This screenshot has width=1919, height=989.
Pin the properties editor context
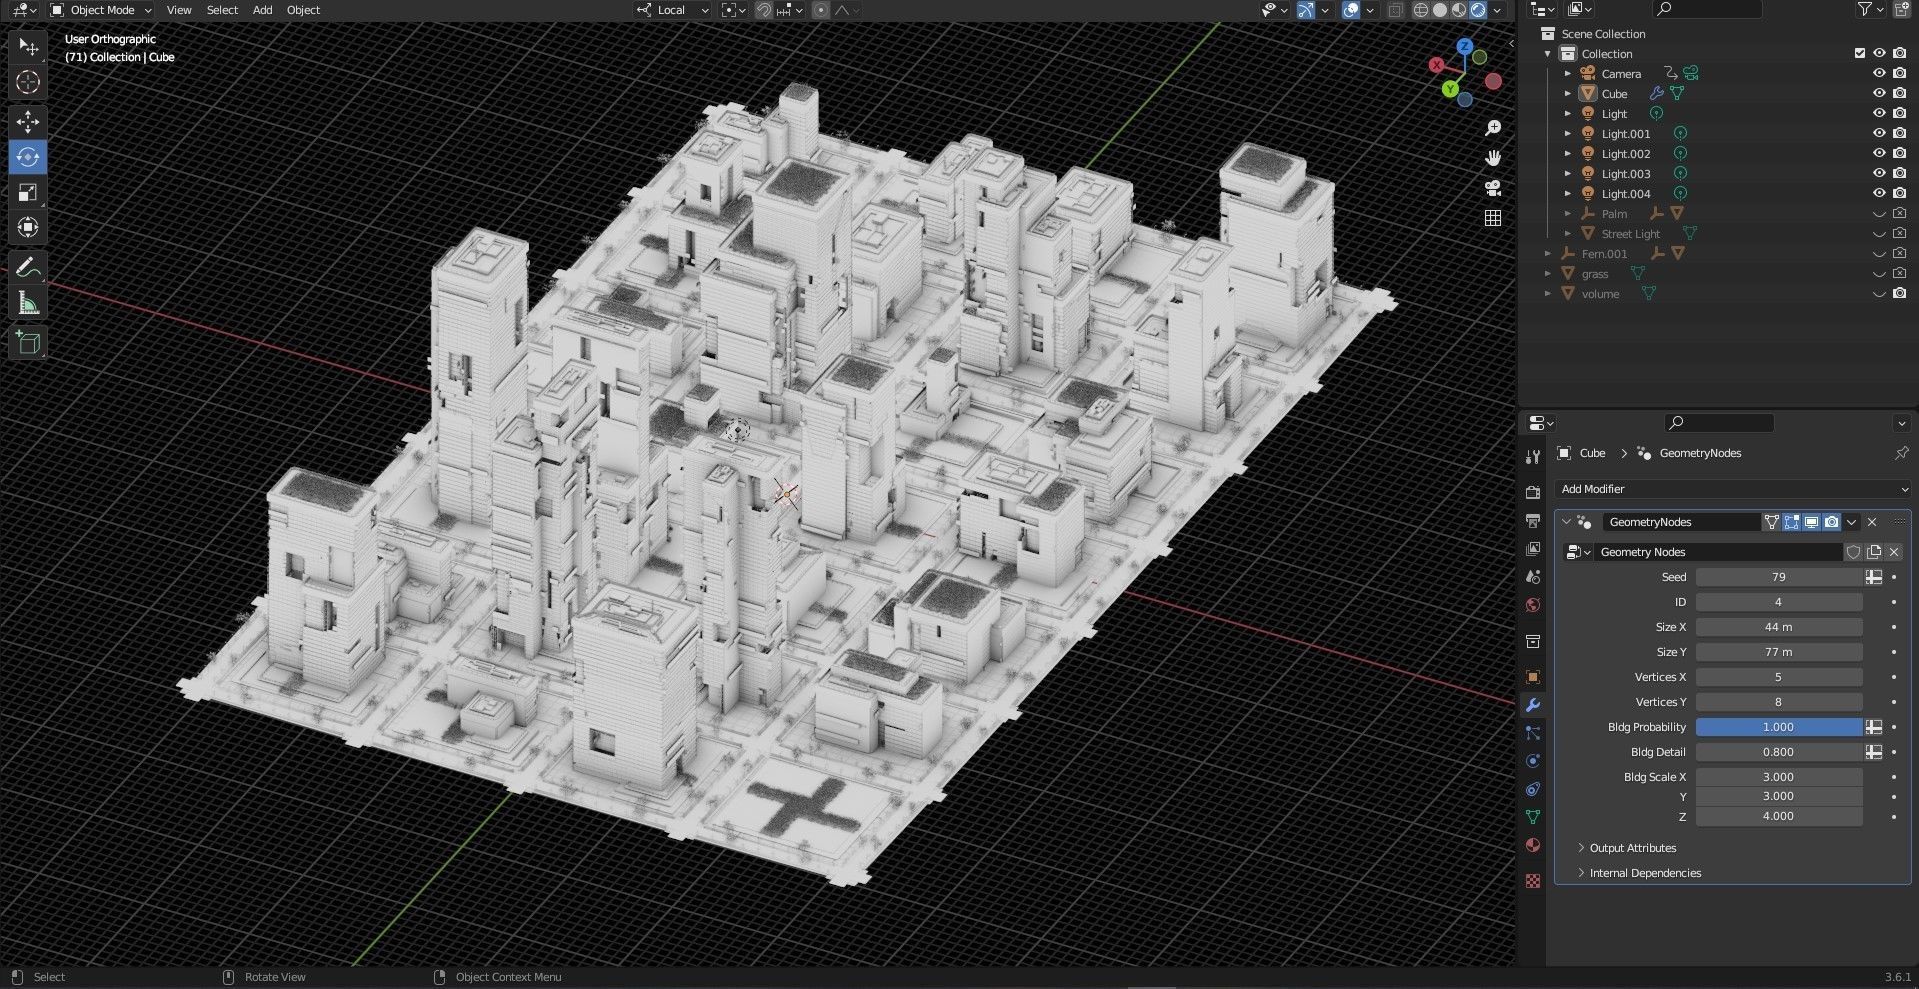coord(1901,453)
